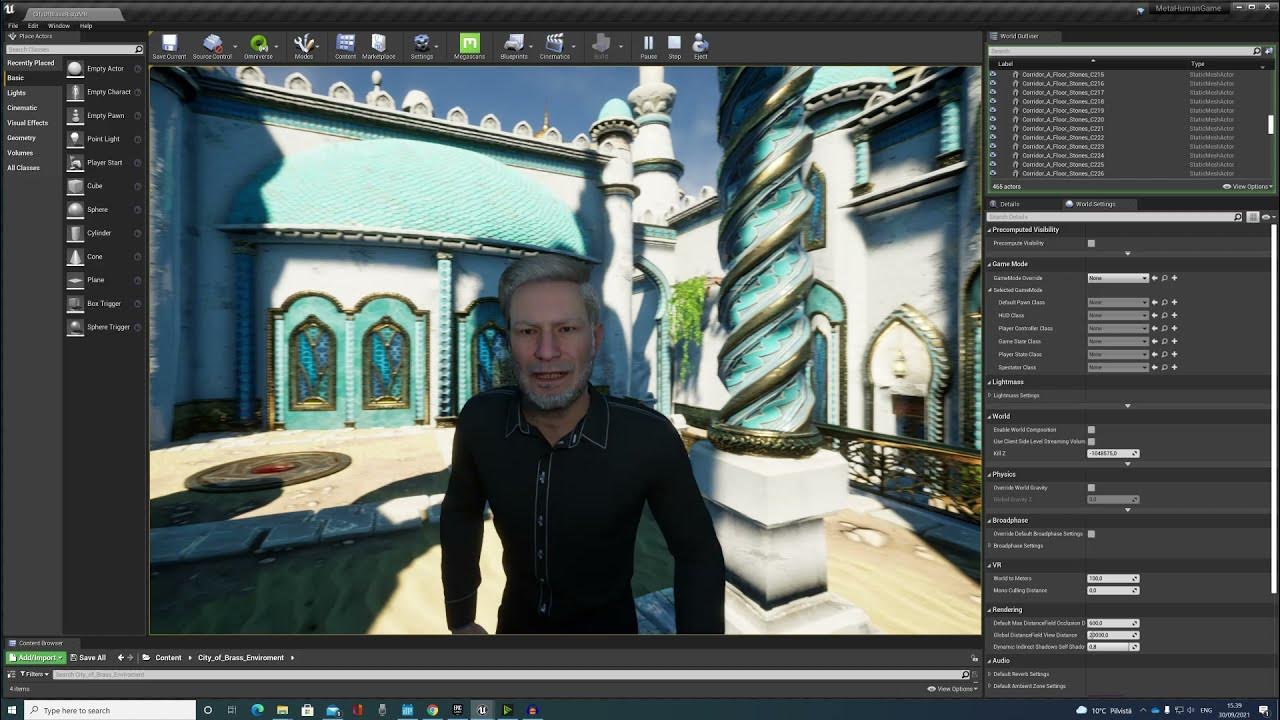The height and width of the screenshot is (720, 1280).
Task: Select the Point Light actor icon
Action: [x=75, y=139]
